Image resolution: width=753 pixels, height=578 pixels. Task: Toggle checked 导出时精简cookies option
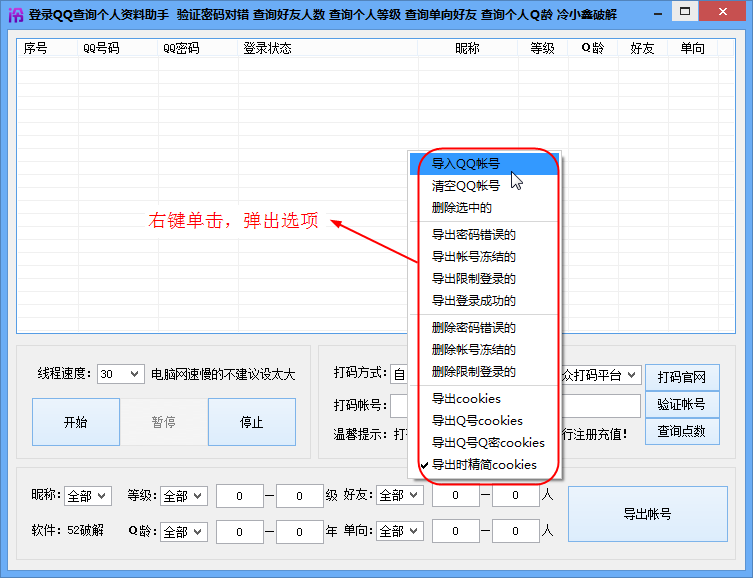(x=484, y=465)
